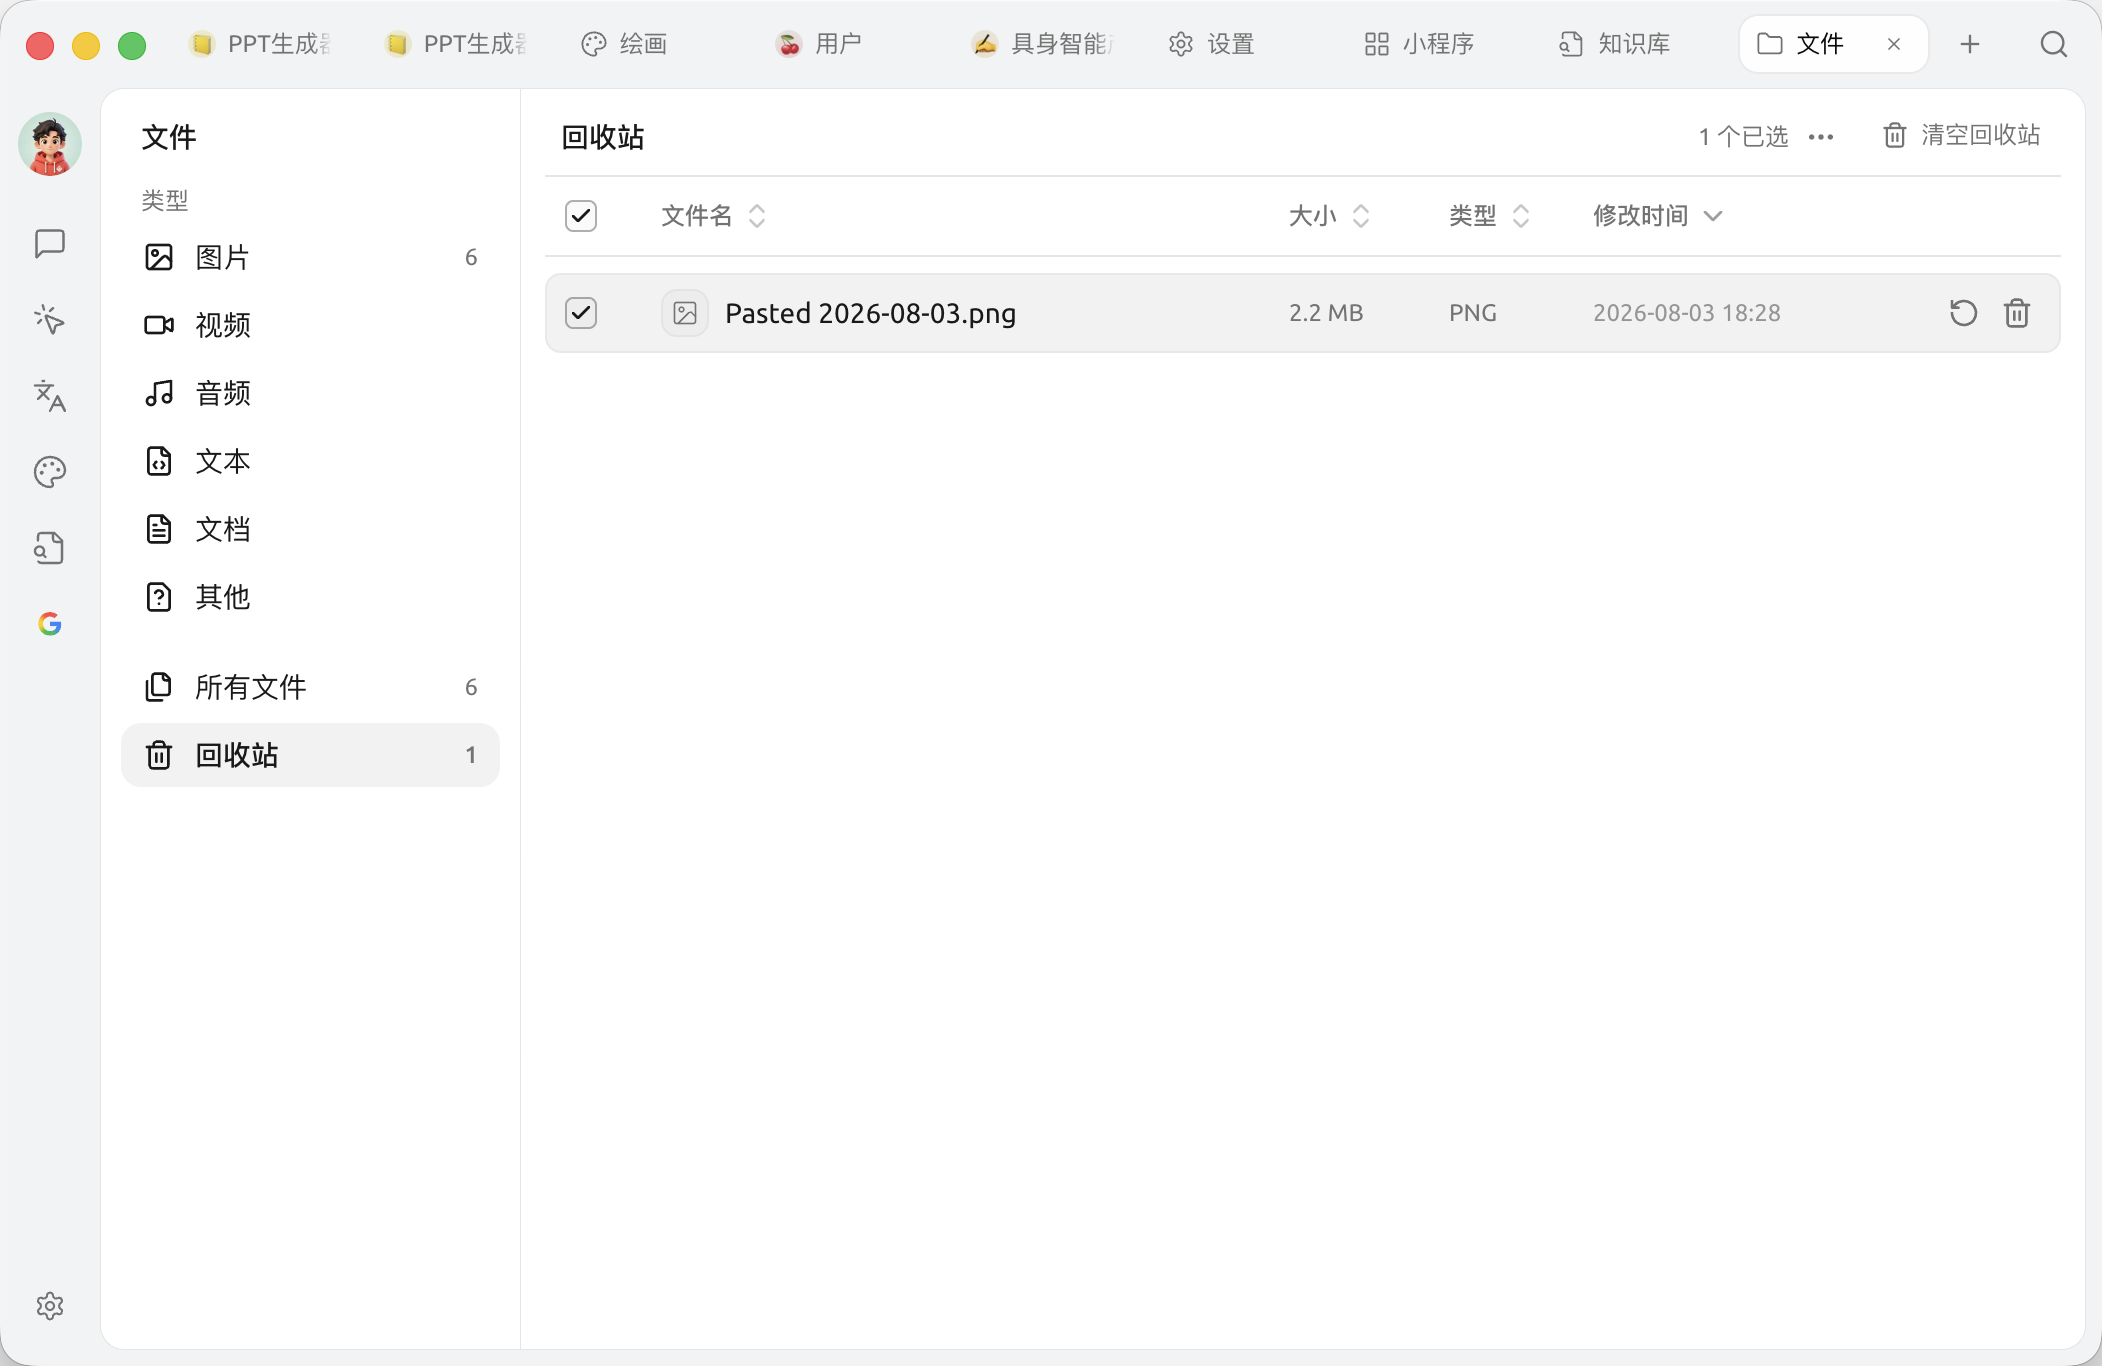Restore Pasted 2026-08-03.png with the restore icon

[x=1963, y=313]
